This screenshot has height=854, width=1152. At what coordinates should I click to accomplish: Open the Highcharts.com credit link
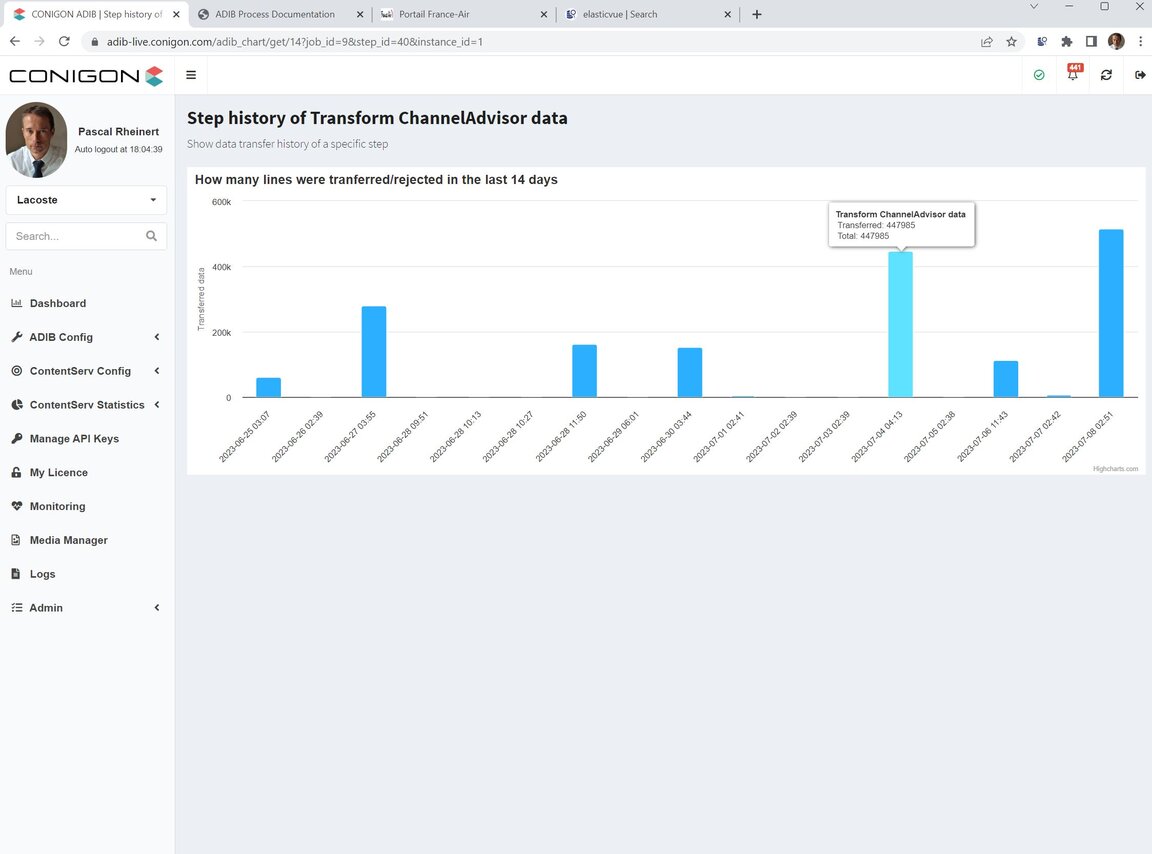click(x=1115, y=469)
